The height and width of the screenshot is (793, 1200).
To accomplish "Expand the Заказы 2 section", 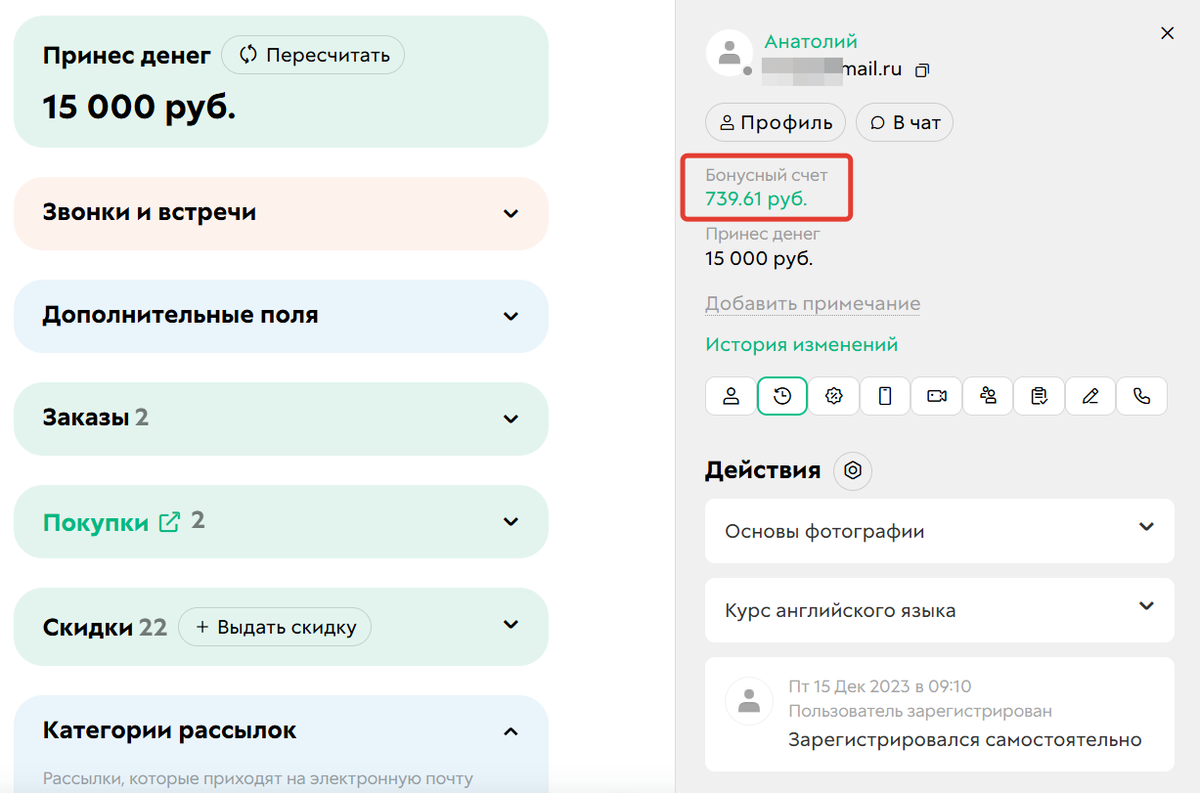I will pos(511,419).
